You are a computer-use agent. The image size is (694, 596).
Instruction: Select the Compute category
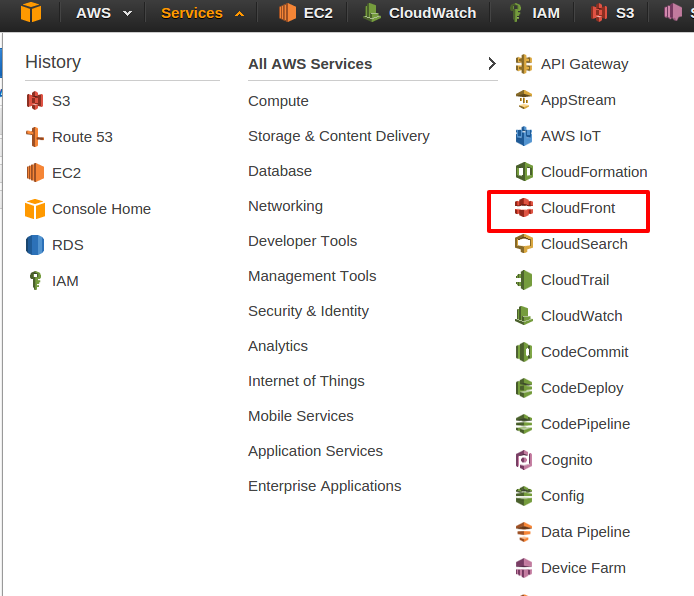(278, 101)
